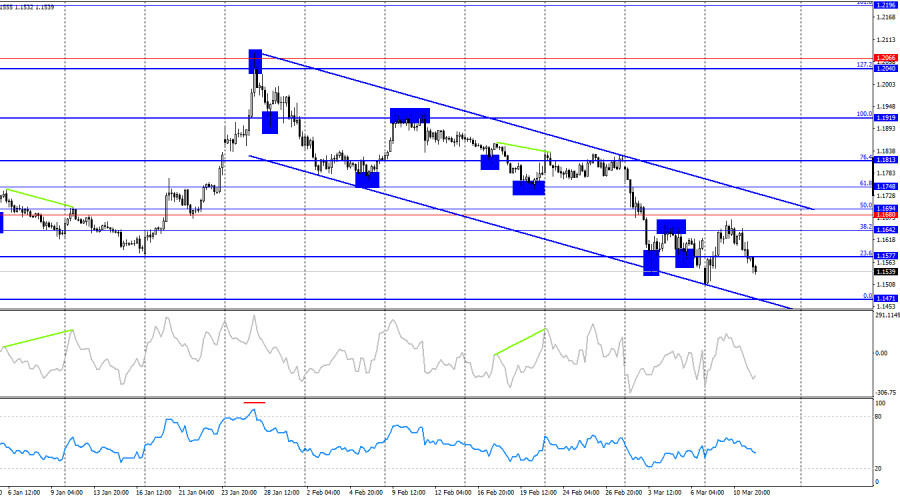This screenshot has width=900, height=500.
Task: Click the 127.2 Fibonacci level label
Action: tap(865, 64)
